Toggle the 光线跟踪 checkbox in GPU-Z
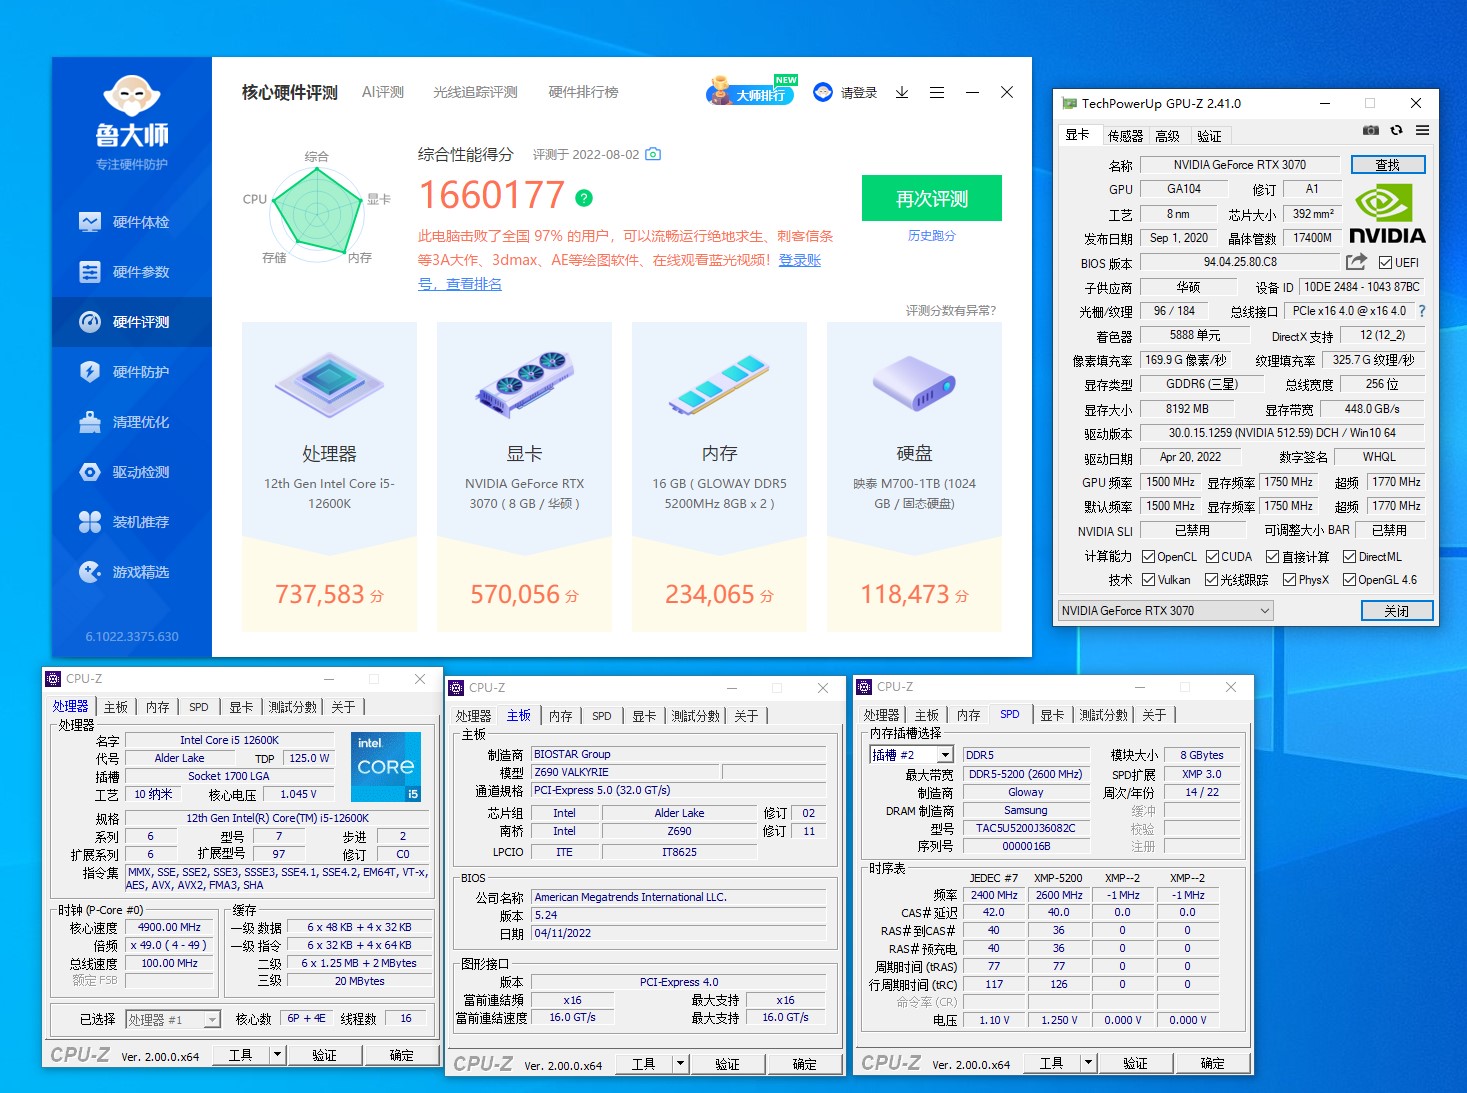This screenshot has height=1093, width=1467. point(1211,580)
